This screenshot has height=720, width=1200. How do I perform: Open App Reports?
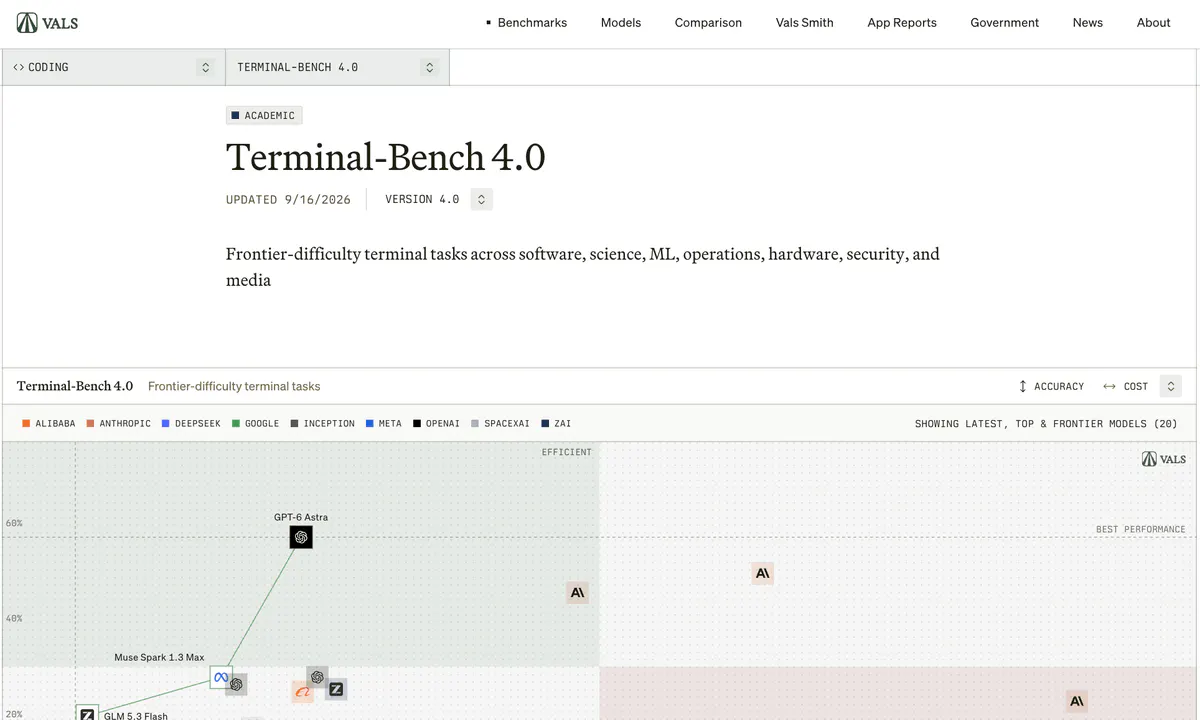902,22
